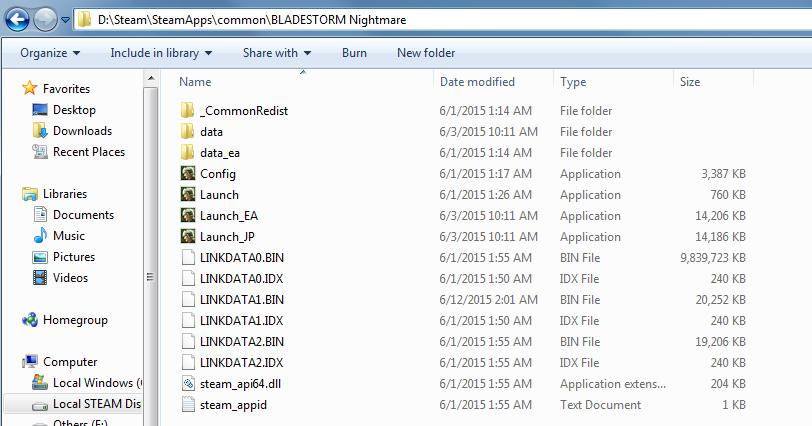Open the Organize dropdown menu

pyautogui.click(x=48, y=53)
